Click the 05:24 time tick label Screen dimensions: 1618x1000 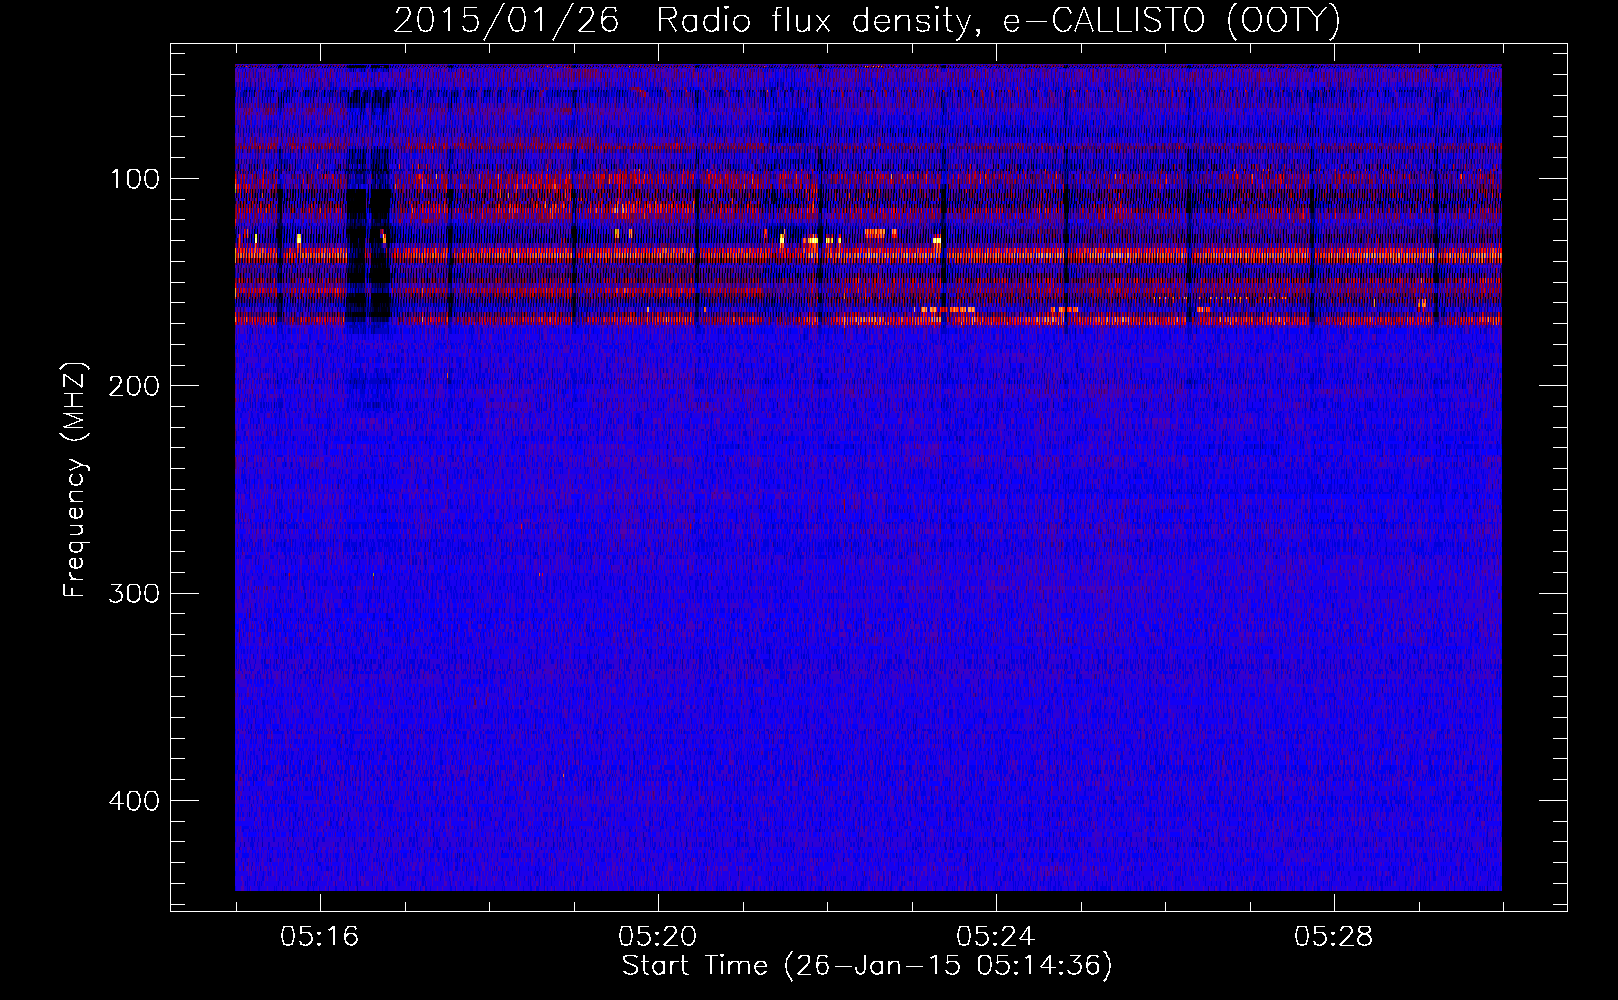(996, 937)
